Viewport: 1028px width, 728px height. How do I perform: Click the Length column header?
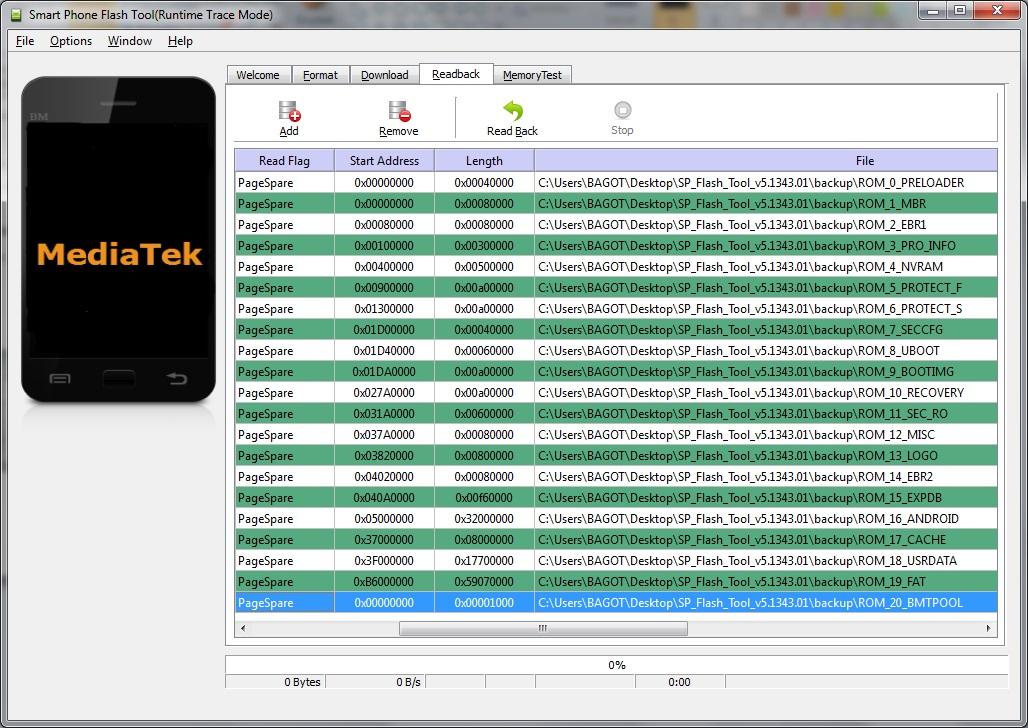pos(484,160)
